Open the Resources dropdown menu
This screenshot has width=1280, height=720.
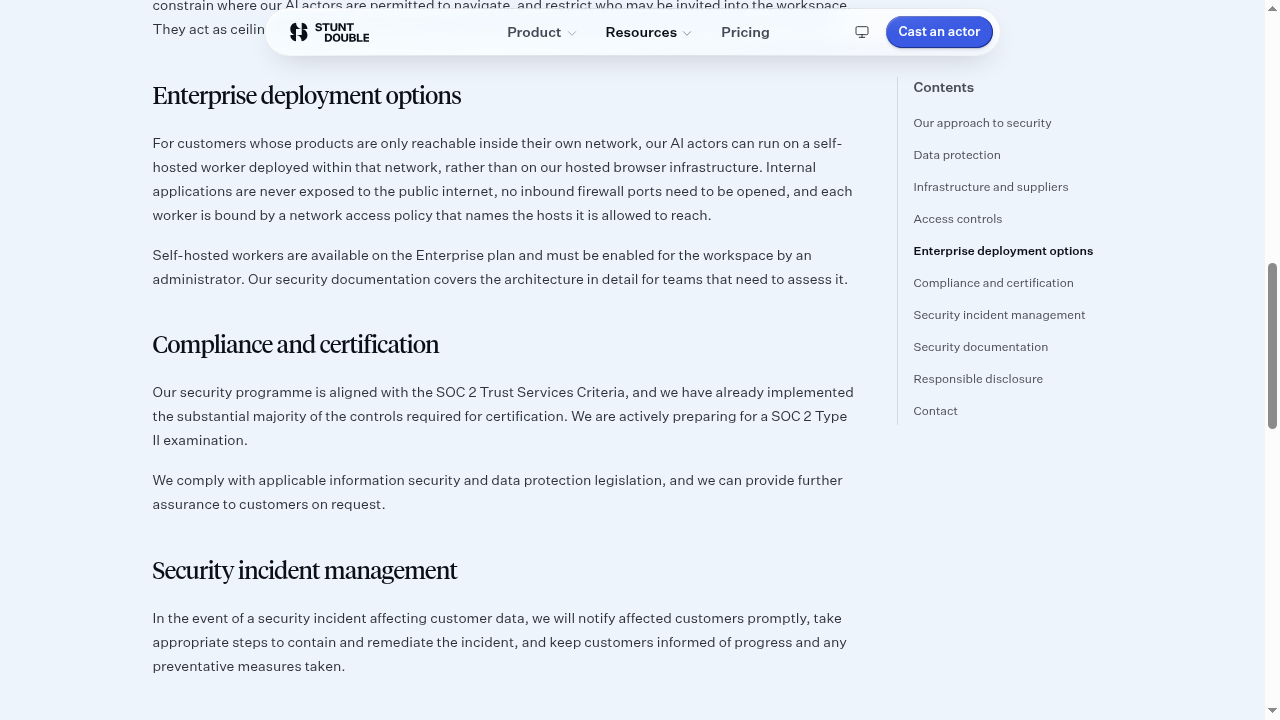click(648, 32)
